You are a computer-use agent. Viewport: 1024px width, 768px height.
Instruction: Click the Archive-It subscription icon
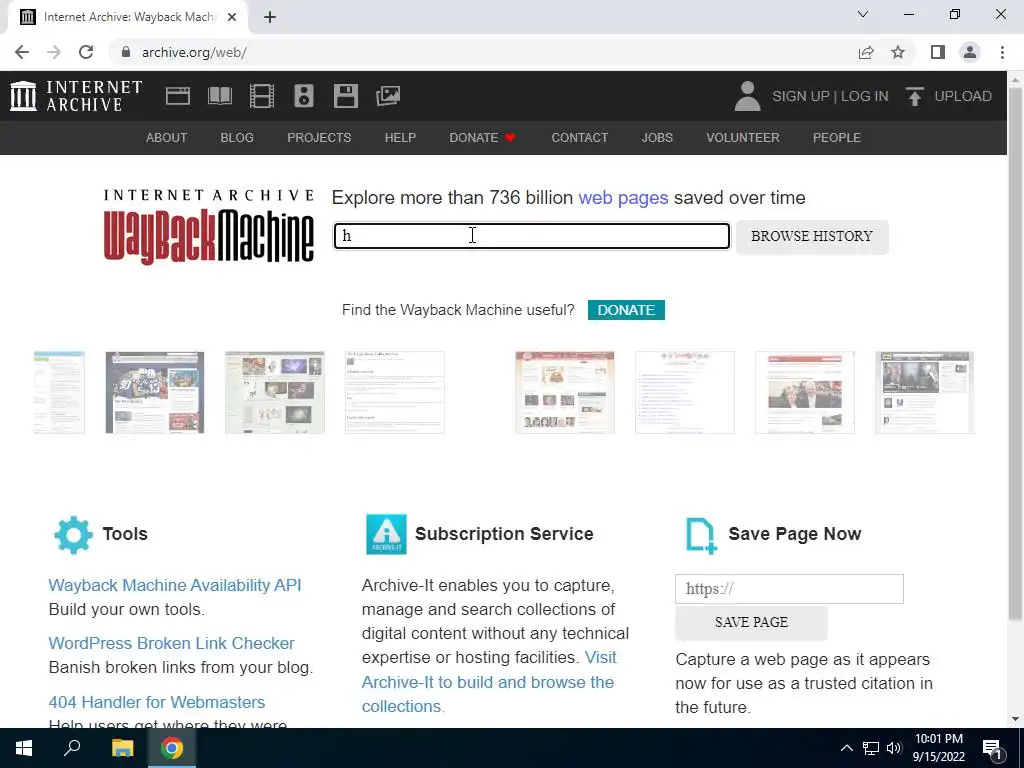pyautogui.click(x=386, y=534)
